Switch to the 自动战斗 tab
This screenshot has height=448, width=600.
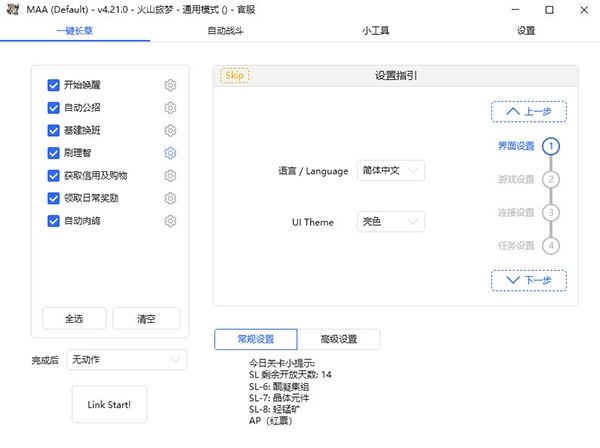click(x=225, y=31)
